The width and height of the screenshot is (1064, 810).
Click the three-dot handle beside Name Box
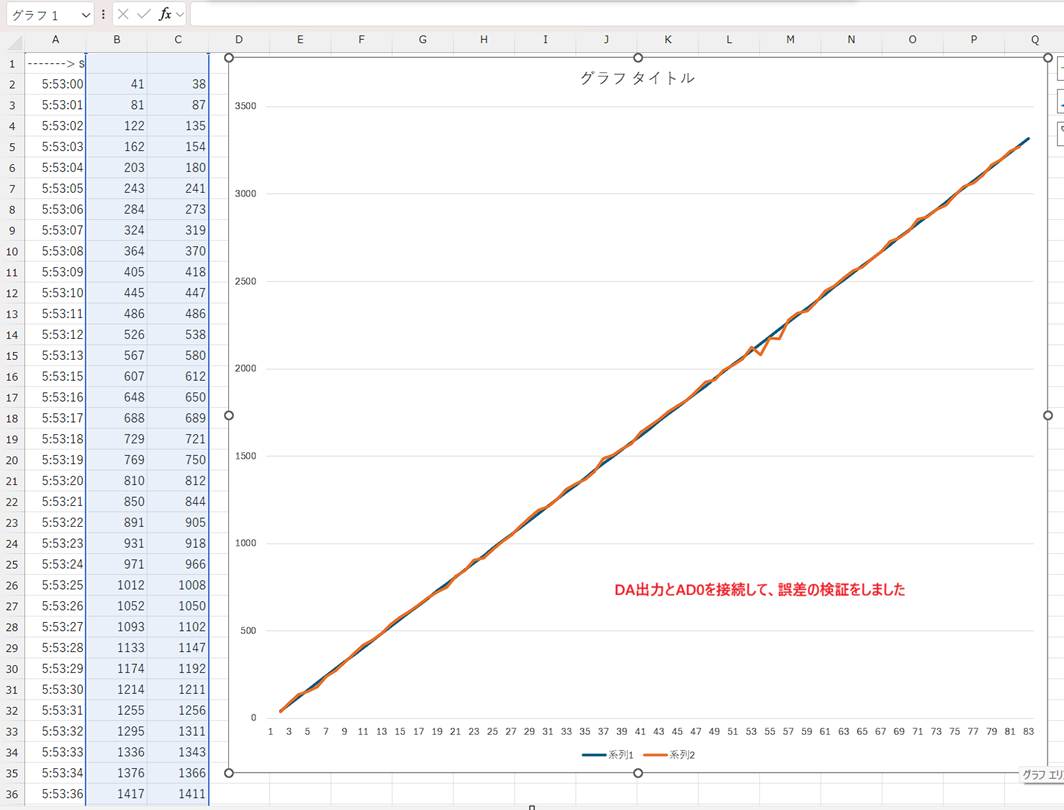(103, 15)
